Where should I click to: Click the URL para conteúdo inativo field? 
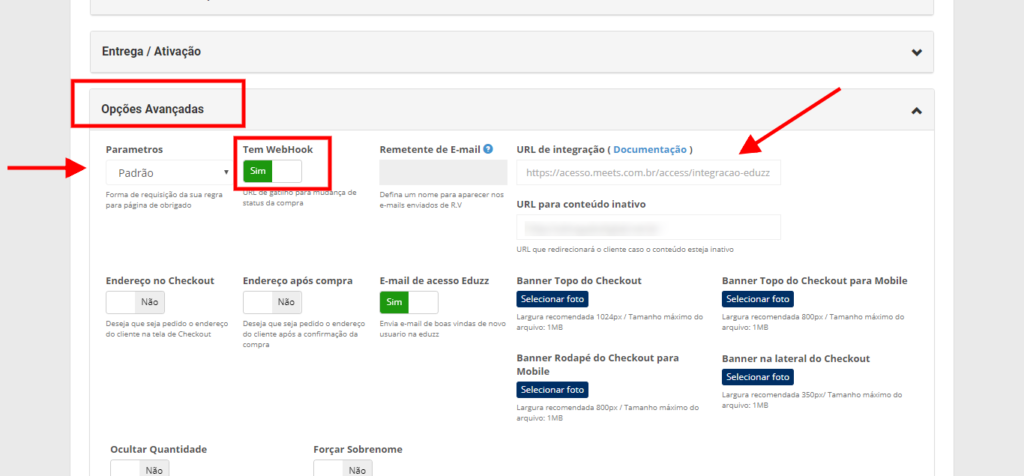648,227
